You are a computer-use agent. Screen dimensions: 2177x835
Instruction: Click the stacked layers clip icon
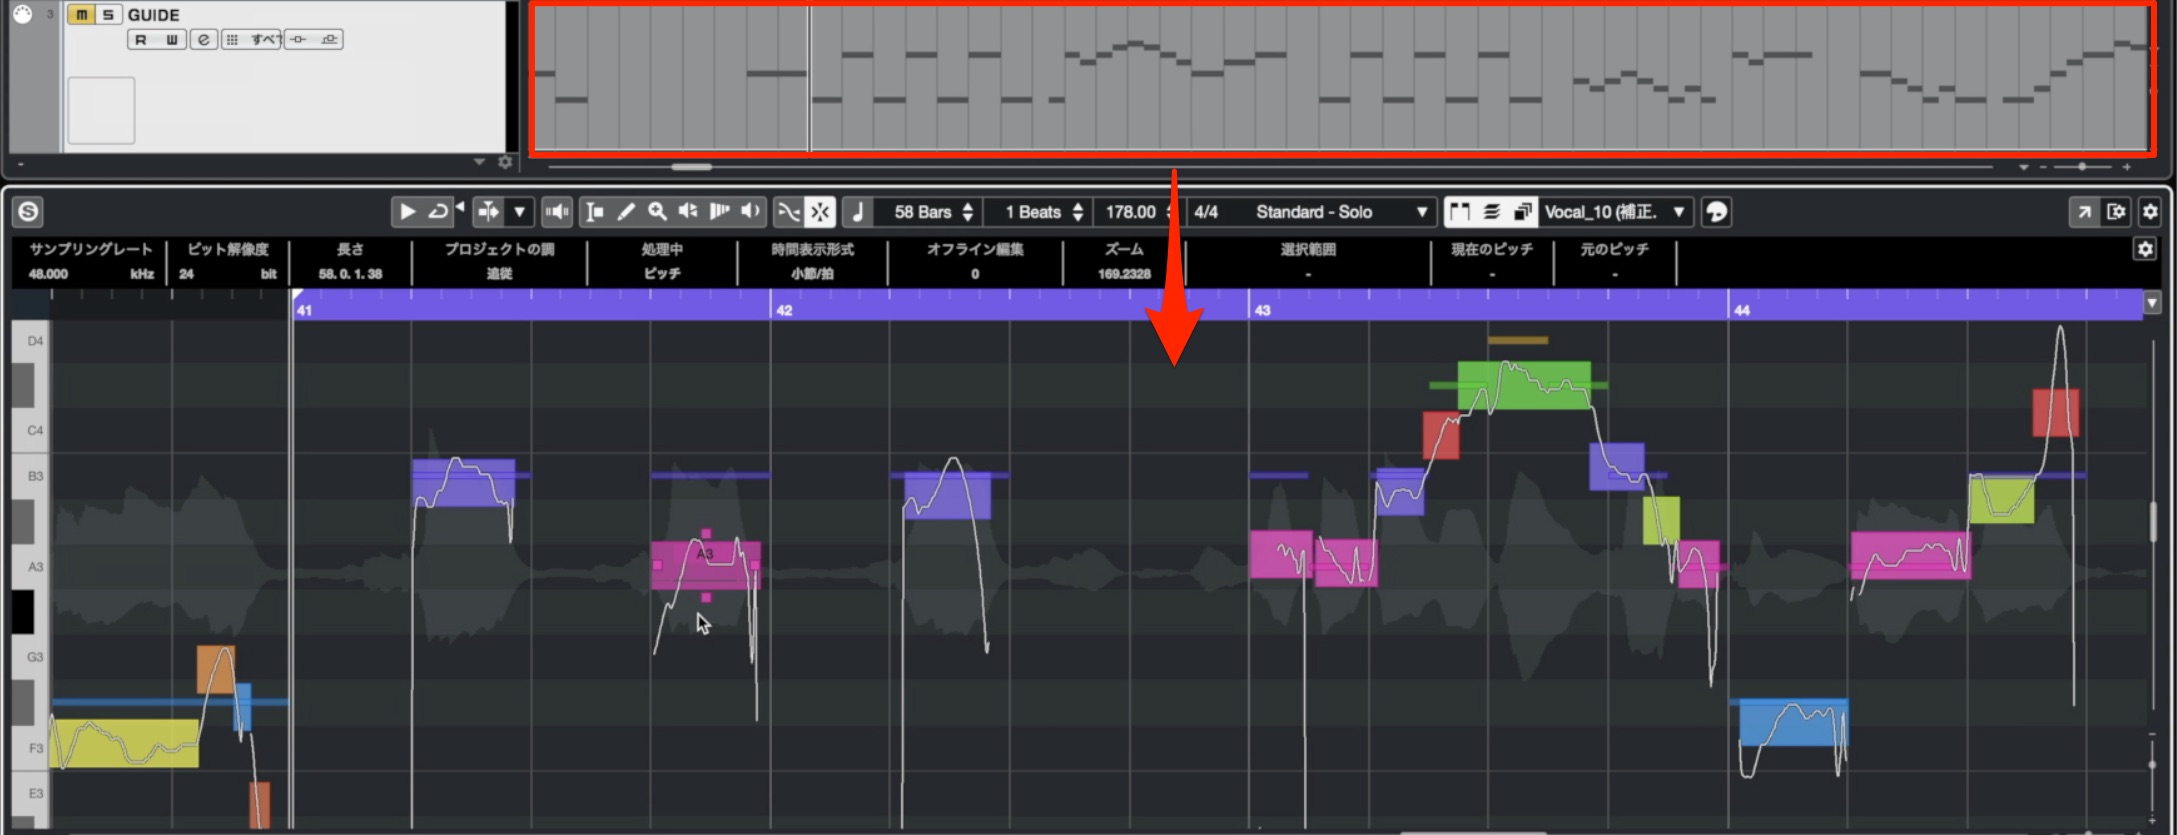click(1491, 211)
